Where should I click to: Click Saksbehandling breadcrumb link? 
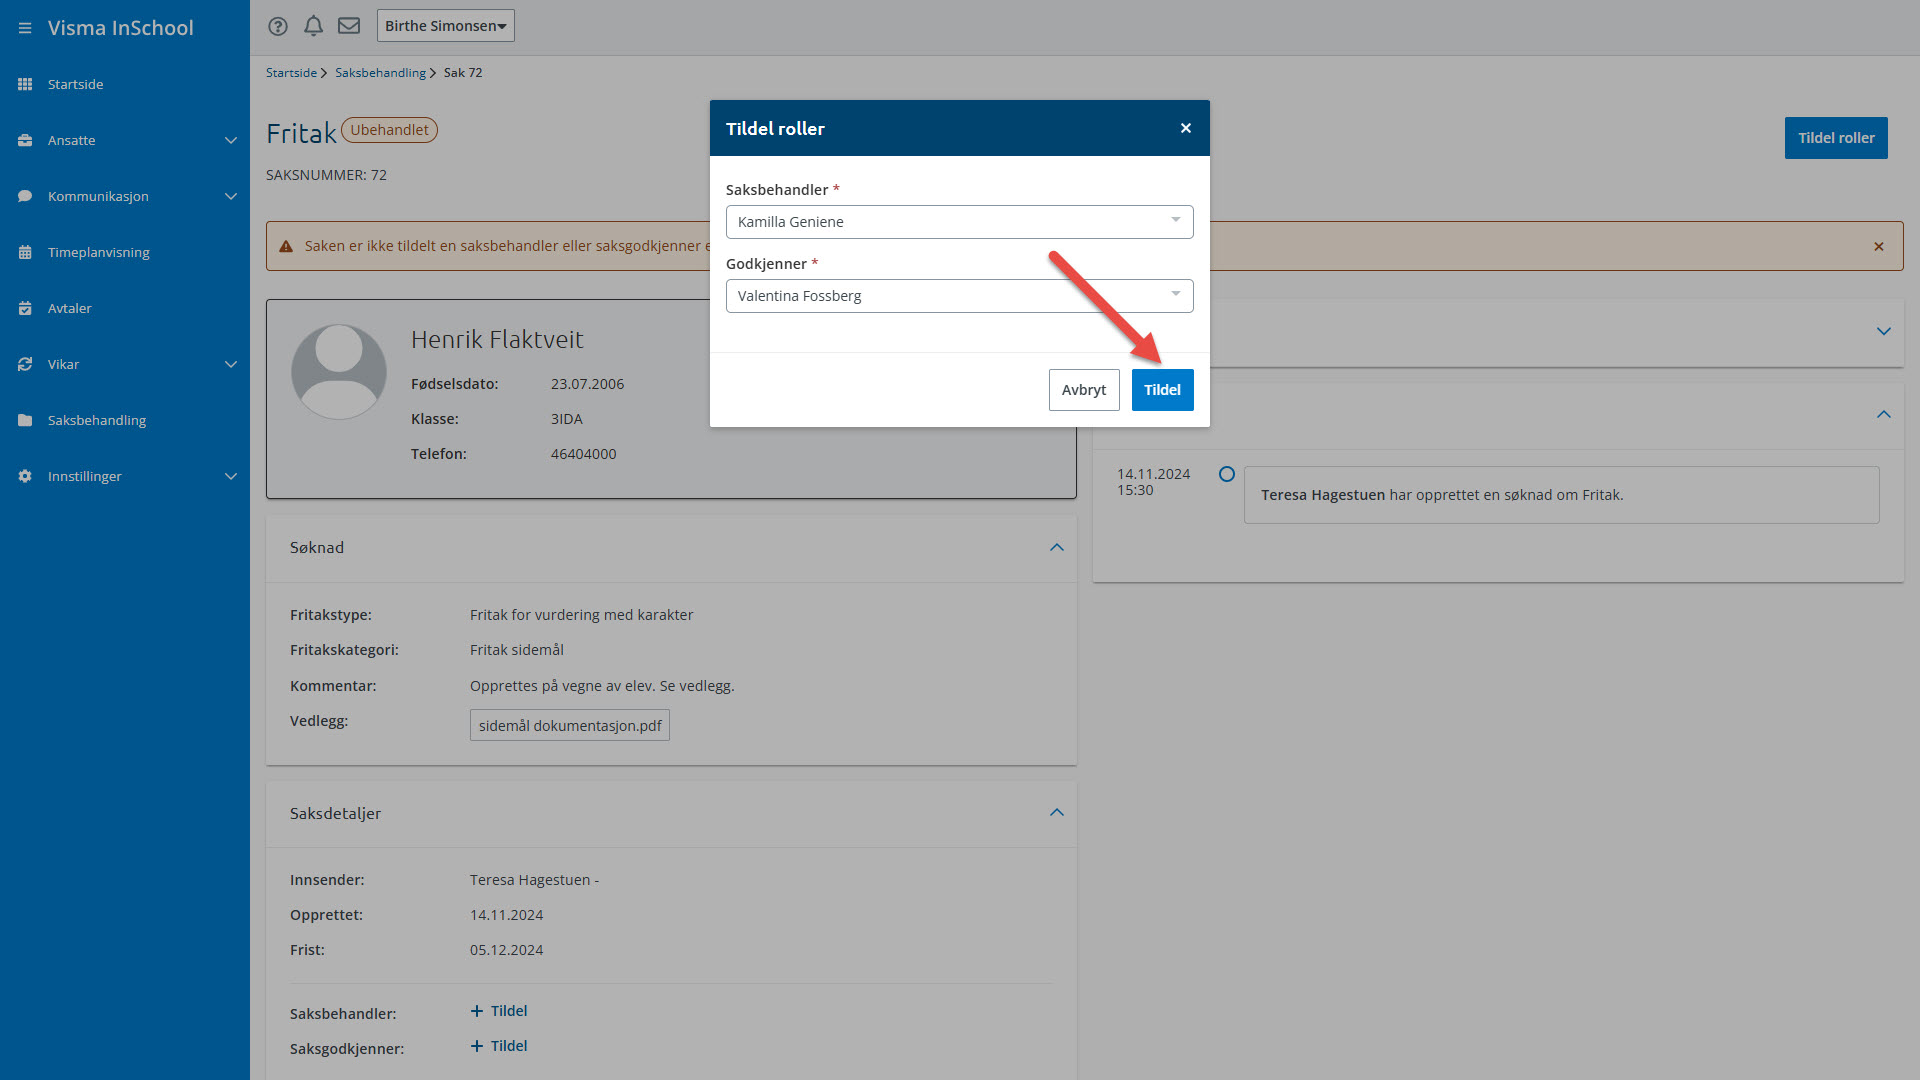click(380, 73)
